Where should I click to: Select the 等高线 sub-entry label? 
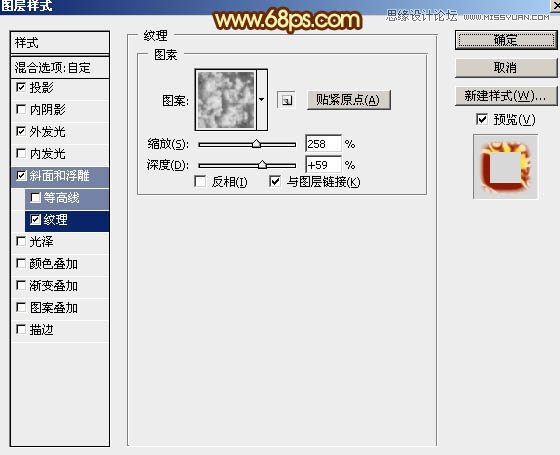[61, 198]
